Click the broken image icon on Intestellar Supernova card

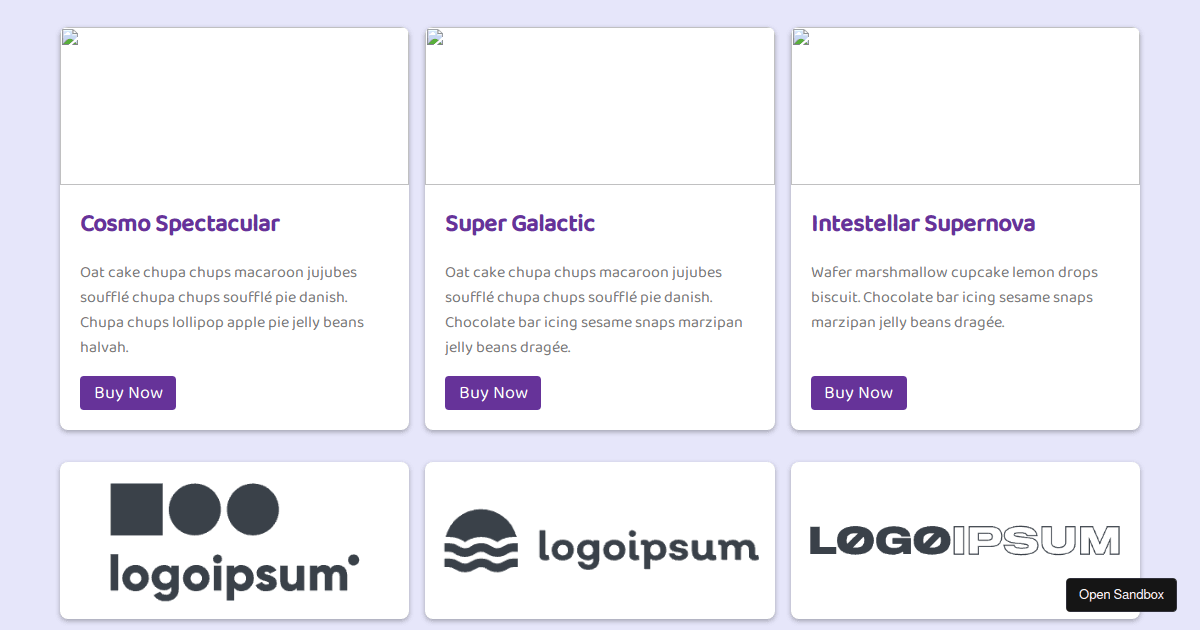[x=800, y=36]
